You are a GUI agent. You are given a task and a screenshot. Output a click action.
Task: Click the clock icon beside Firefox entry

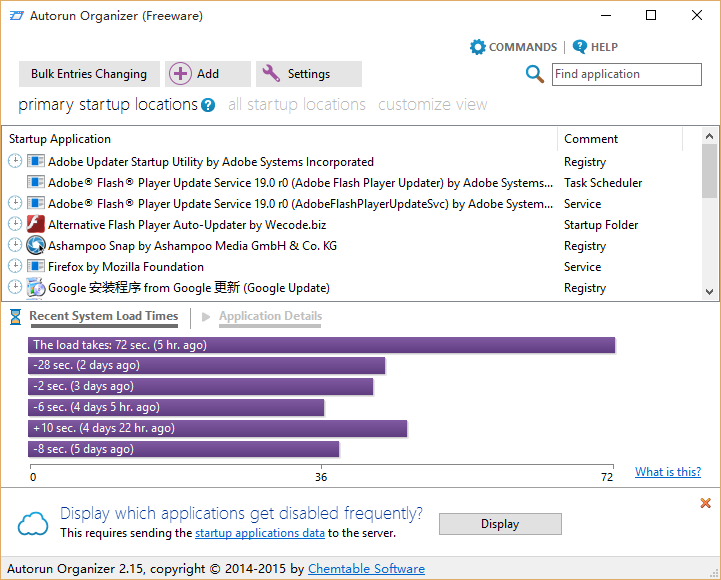tap(15, 267)
